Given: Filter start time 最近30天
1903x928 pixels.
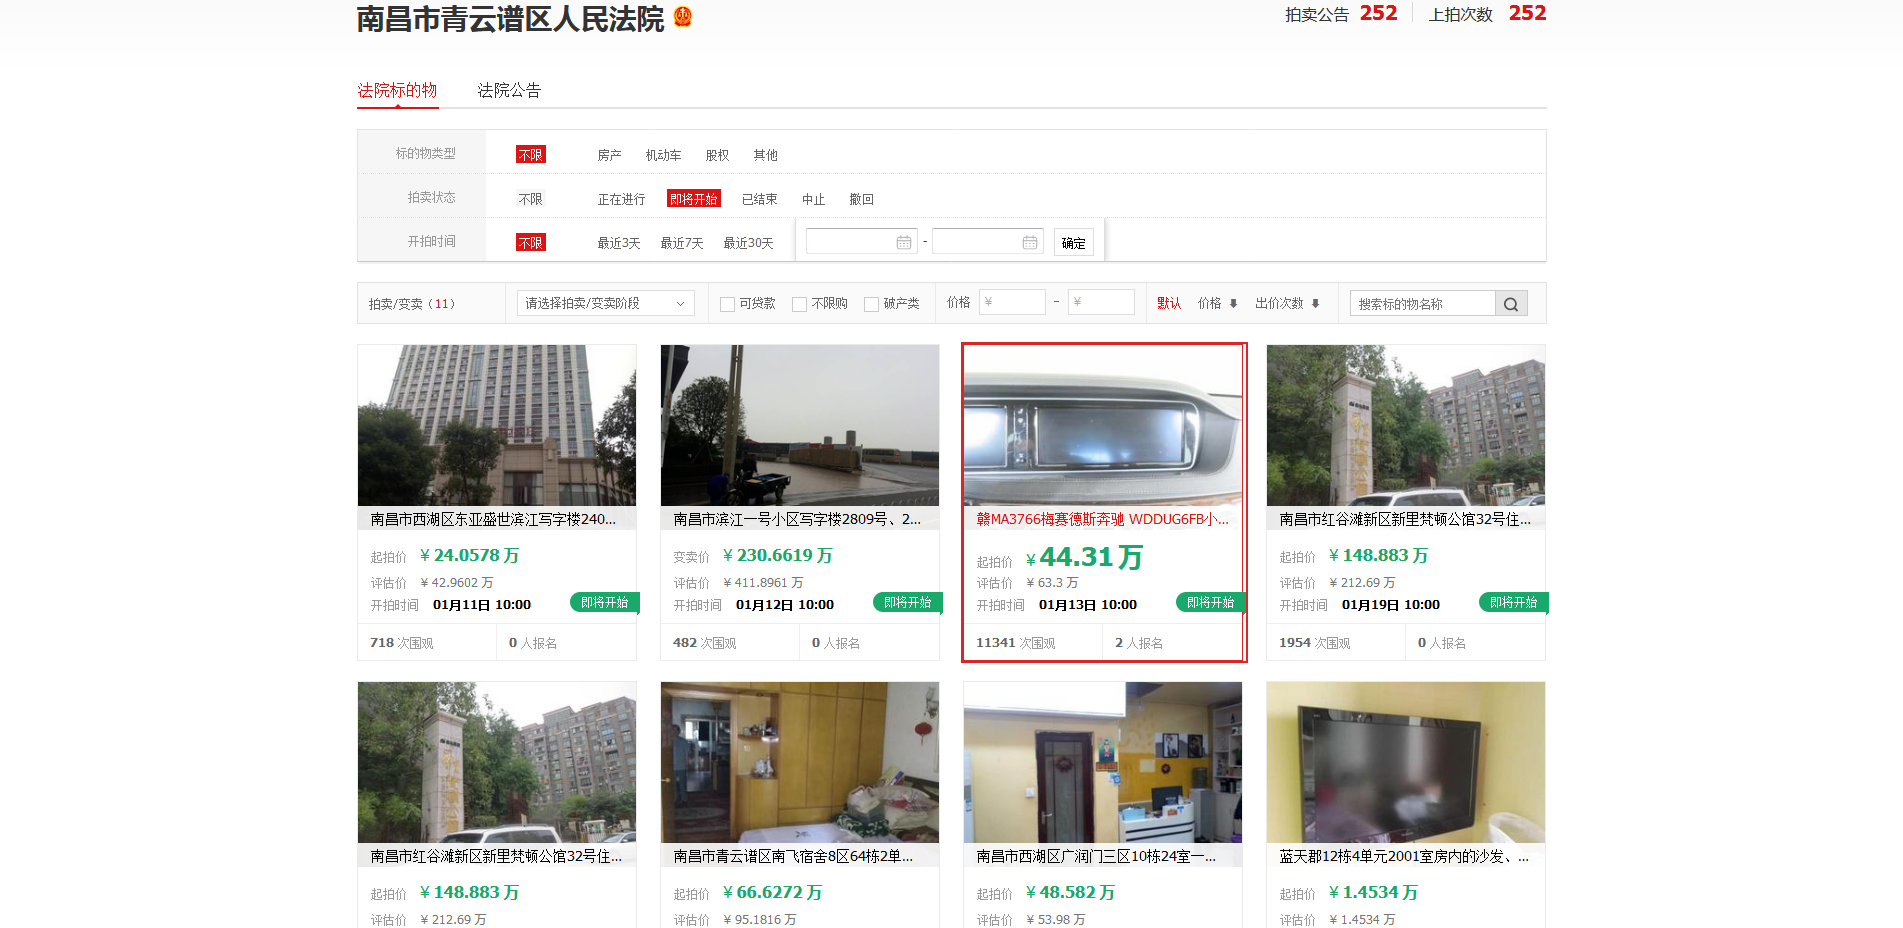Looking at the screenshot, I should pyautogui.click(x=748, y=243).
